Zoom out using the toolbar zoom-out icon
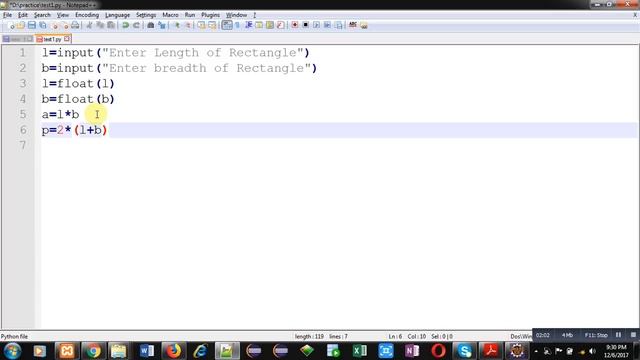The image size is (640, 360). (x=188, y=25)
